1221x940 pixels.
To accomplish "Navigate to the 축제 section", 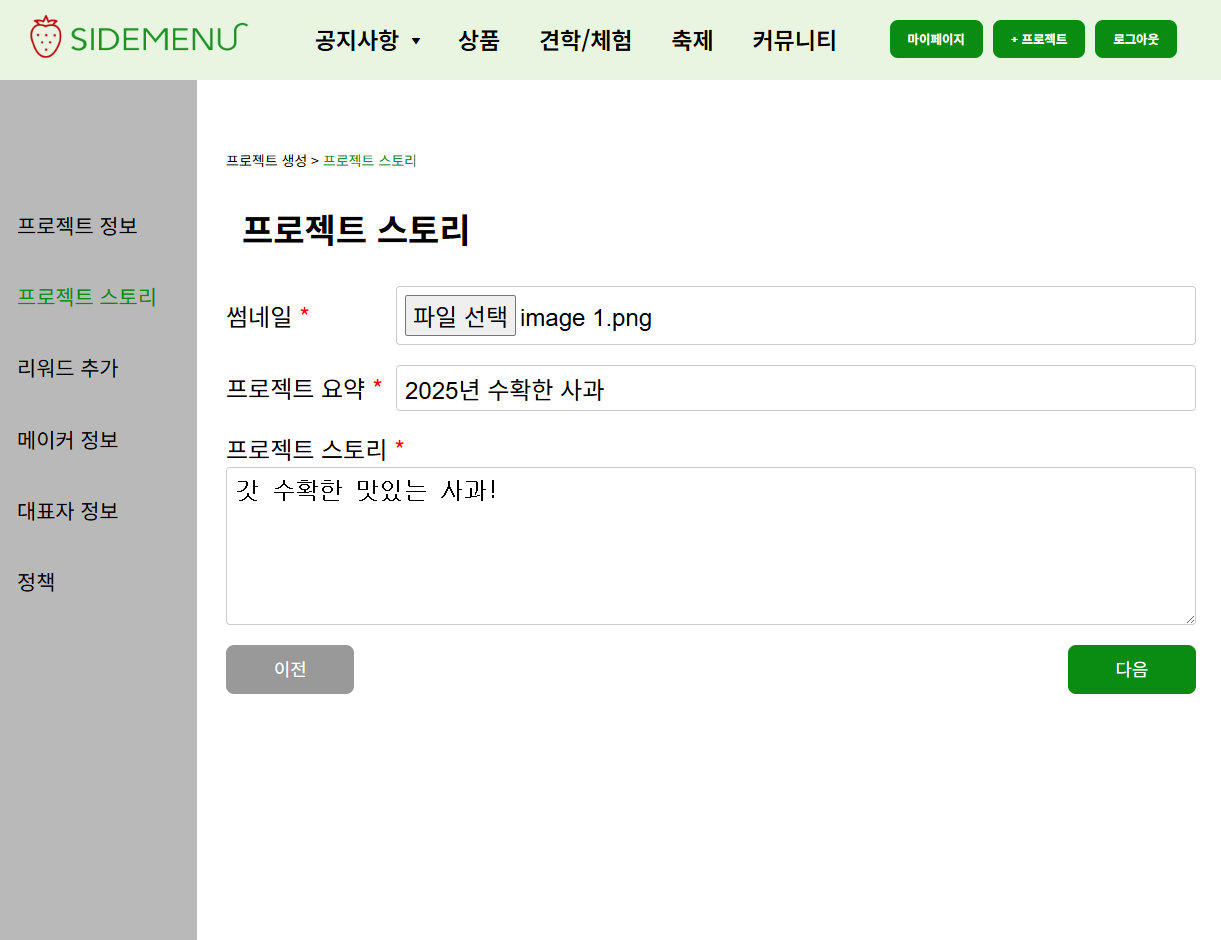I will click(693, 39).
